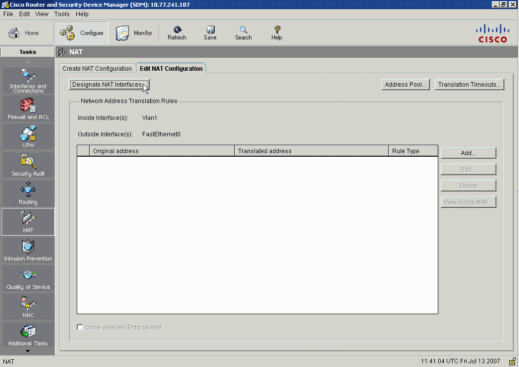Screen dimensions: 519x367
Task: Open the Tools menu
Action: pyautogui.click(x=62, y=14)
